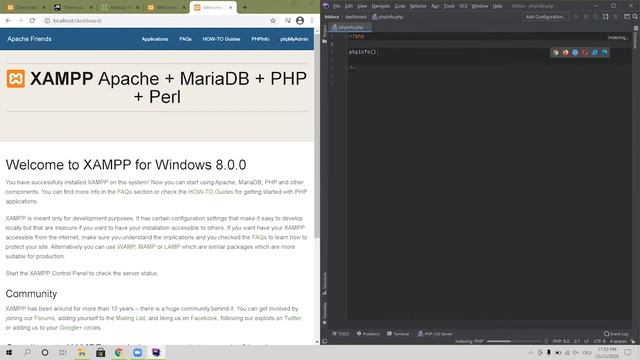Bookmark this page with the star icon
This screenshot has height=360, width=640.
tap(273, 20)
